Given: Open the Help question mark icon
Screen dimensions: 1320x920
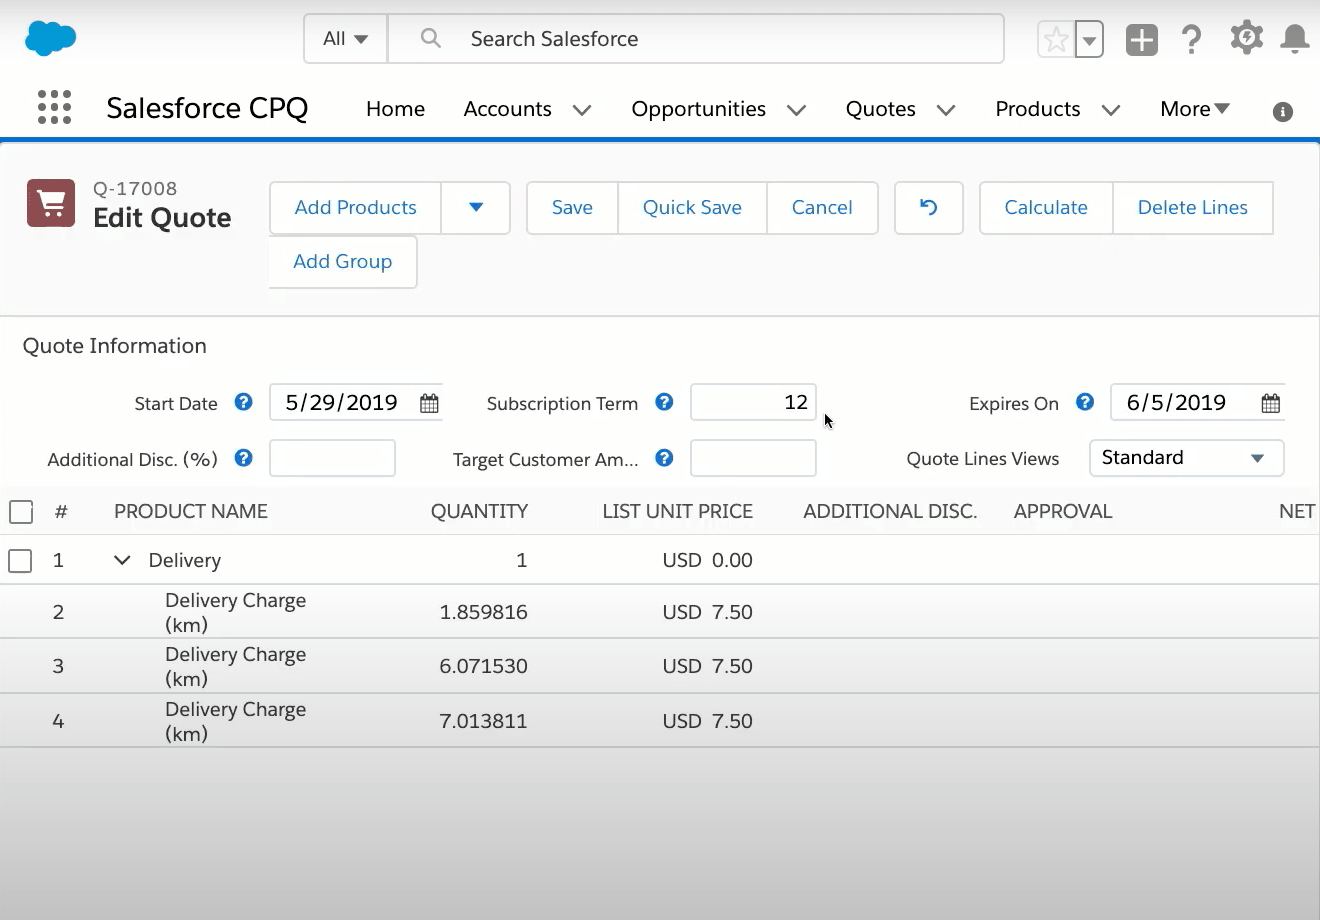Looking at the screenshot, I should [1191, 40].
